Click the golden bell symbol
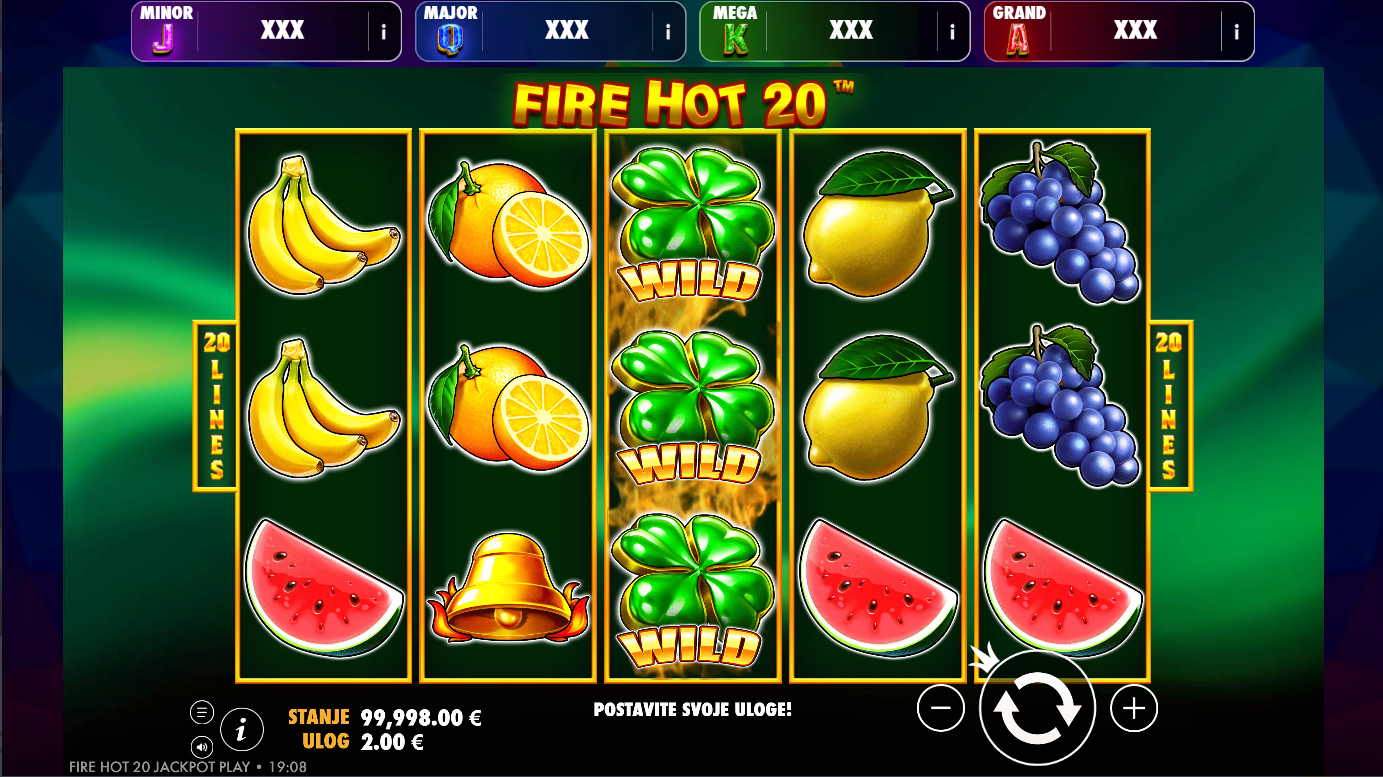The height and width of the screenshot is (777, 1383). click(509, 587)
